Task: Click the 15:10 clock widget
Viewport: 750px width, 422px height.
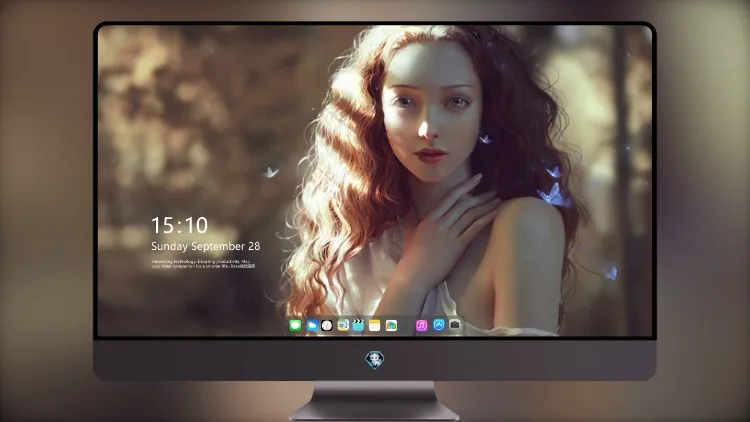Action: [179, 225]
